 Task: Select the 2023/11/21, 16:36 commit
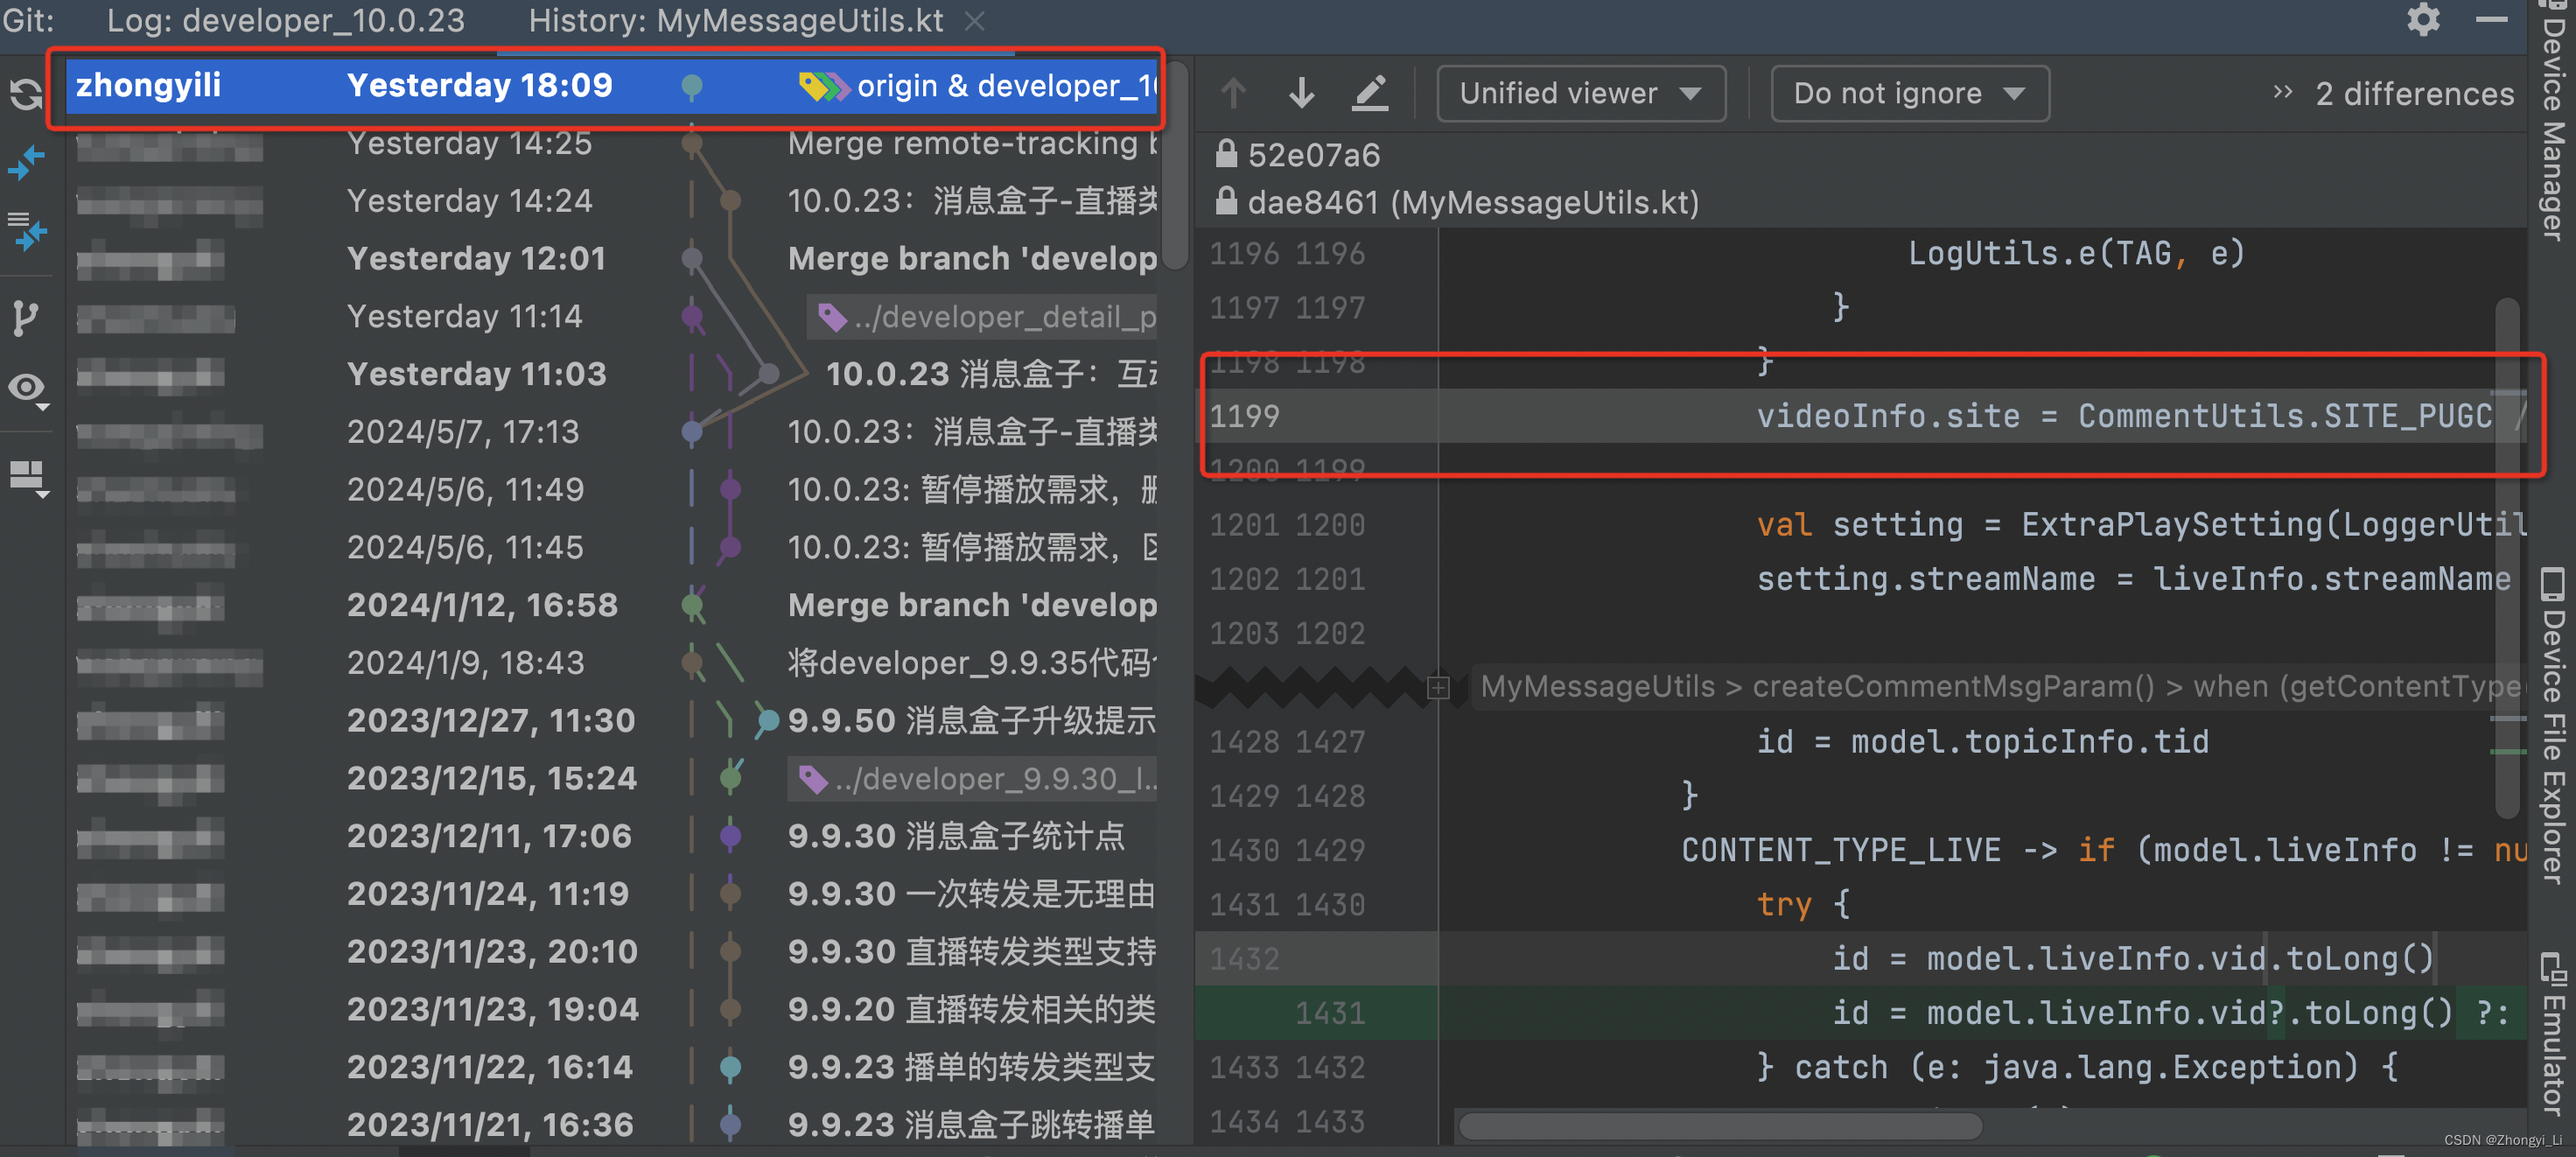tap(612, 1125)
